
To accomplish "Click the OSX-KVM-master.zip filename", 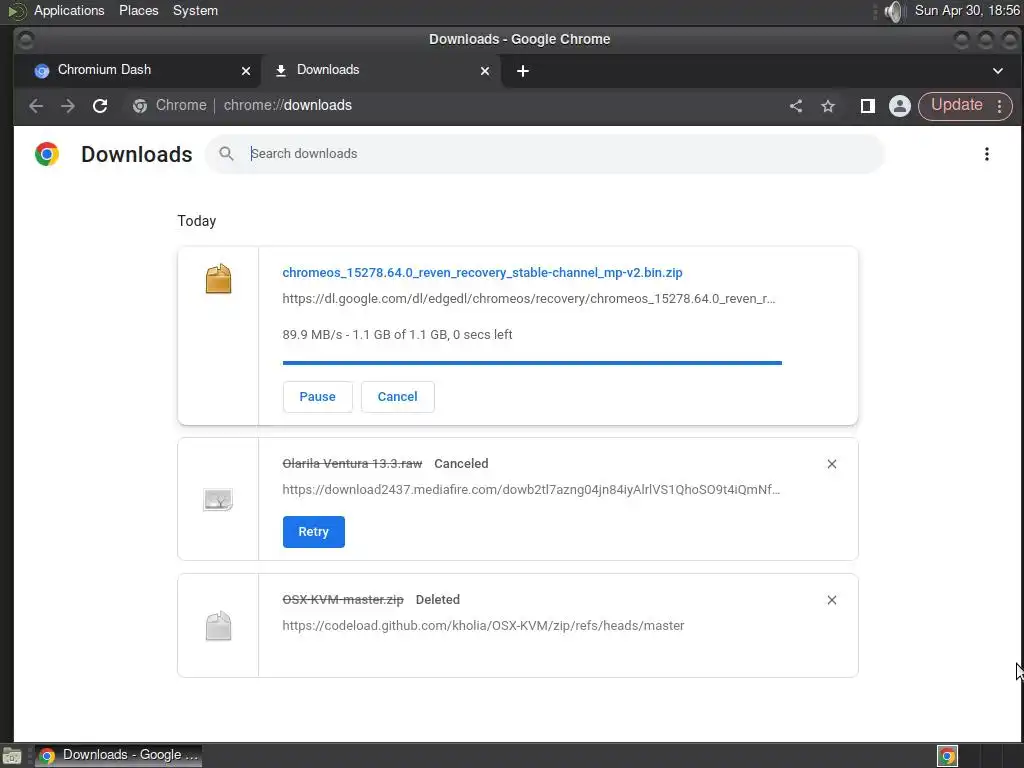I will (343, 600).
